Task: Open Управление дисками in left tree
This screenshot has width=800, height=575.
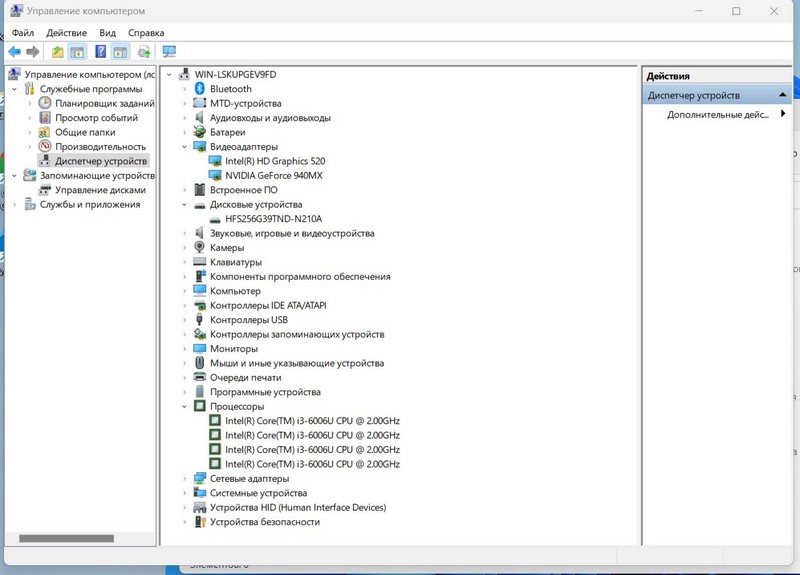Action: pos(100,190)
